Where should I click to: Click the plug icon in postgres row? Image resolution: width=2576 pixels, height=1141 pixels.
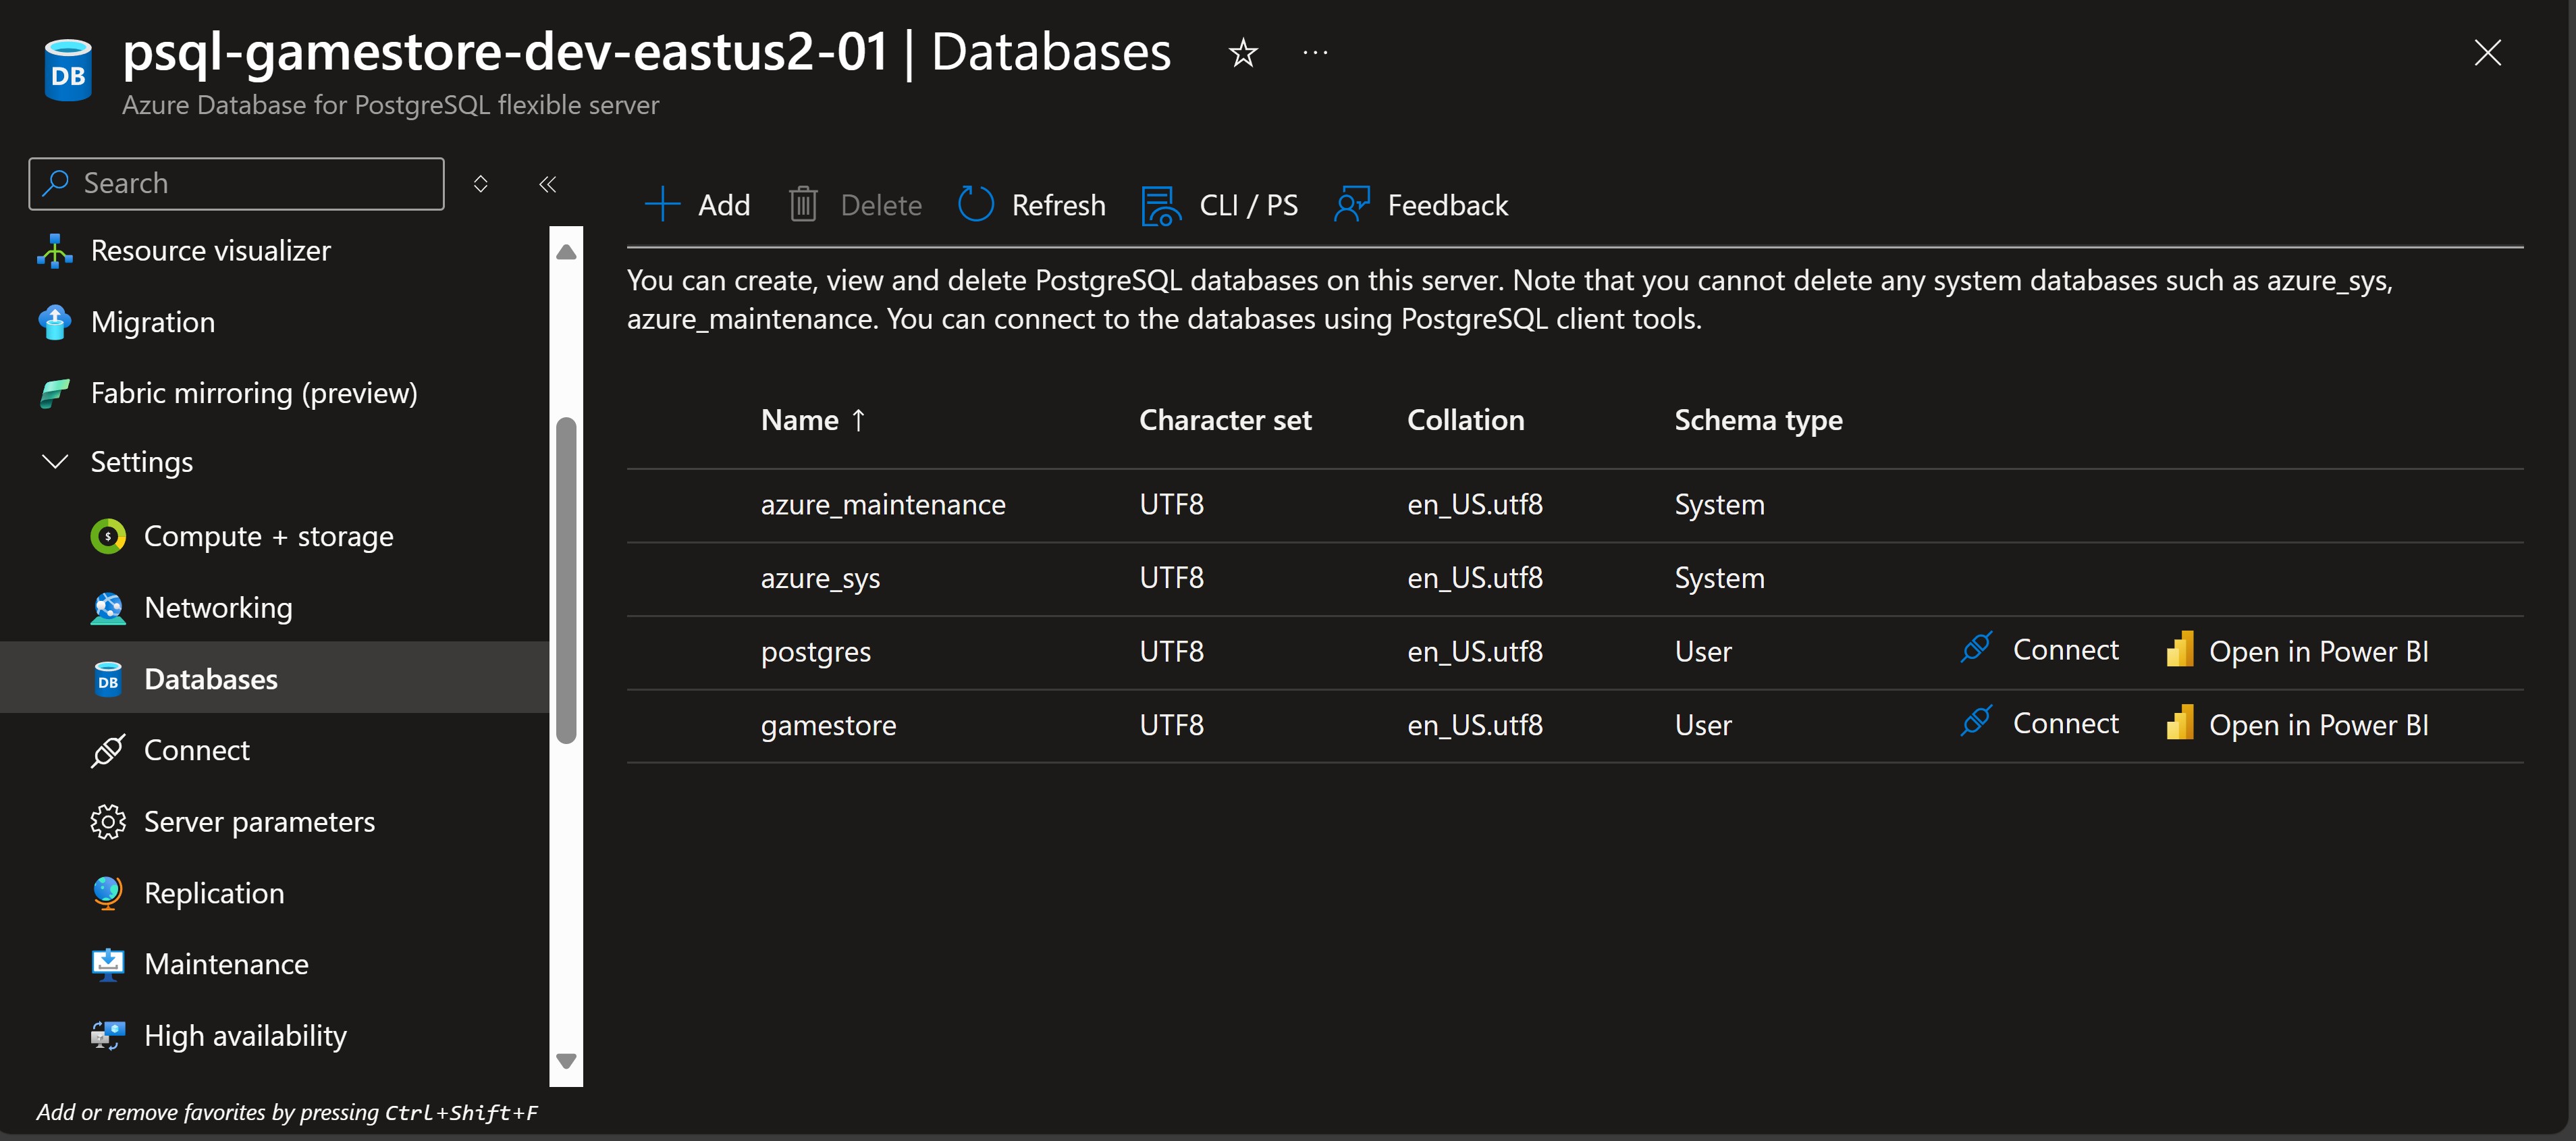click(1976, 648)
